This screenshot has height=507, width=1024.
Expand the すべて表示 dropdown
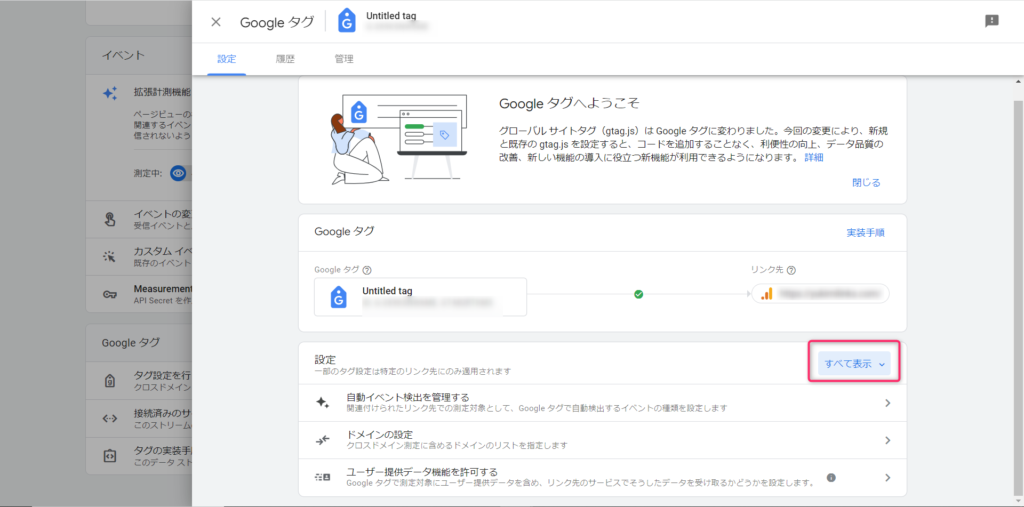(x=854, y=364)
